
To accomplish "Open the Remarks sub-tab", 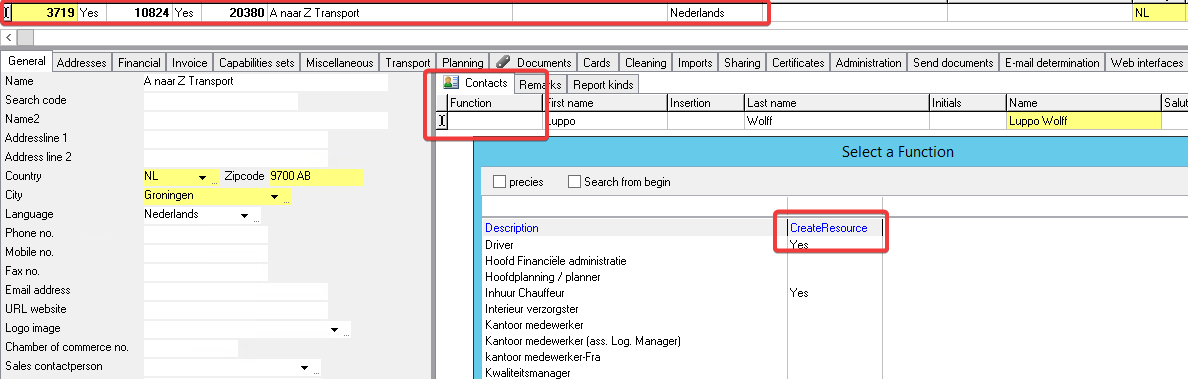I will [539, 85].
